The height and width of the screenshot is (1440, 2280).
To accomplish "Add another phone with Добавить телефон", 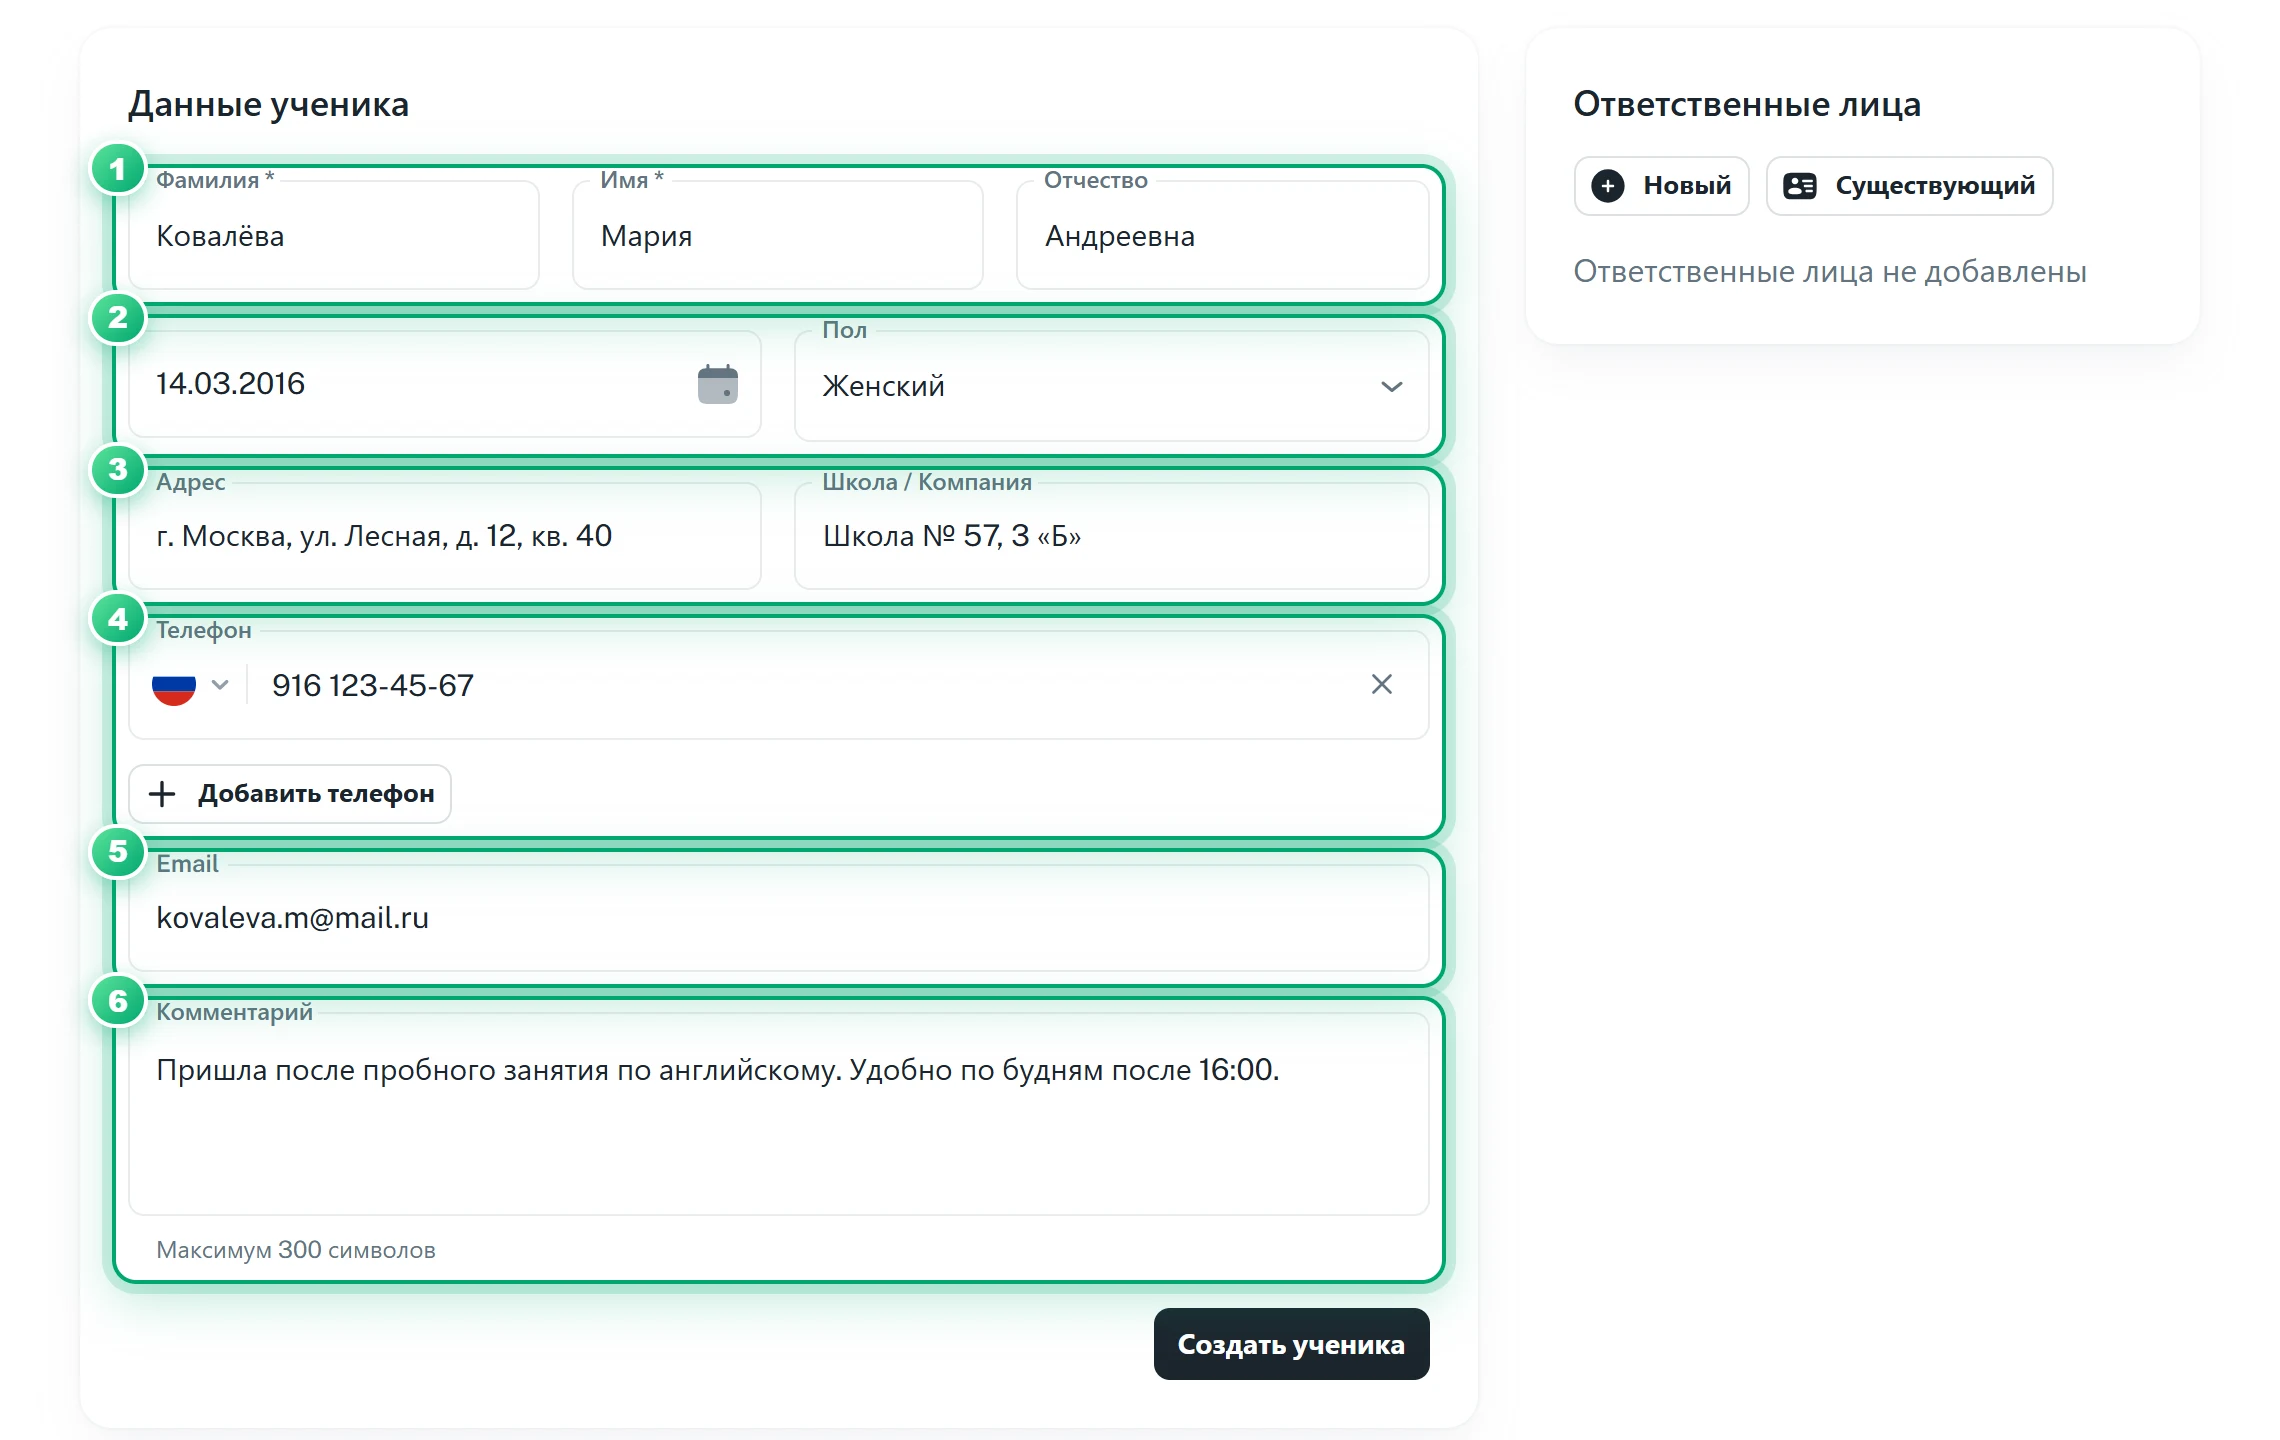I will [290, 794].
